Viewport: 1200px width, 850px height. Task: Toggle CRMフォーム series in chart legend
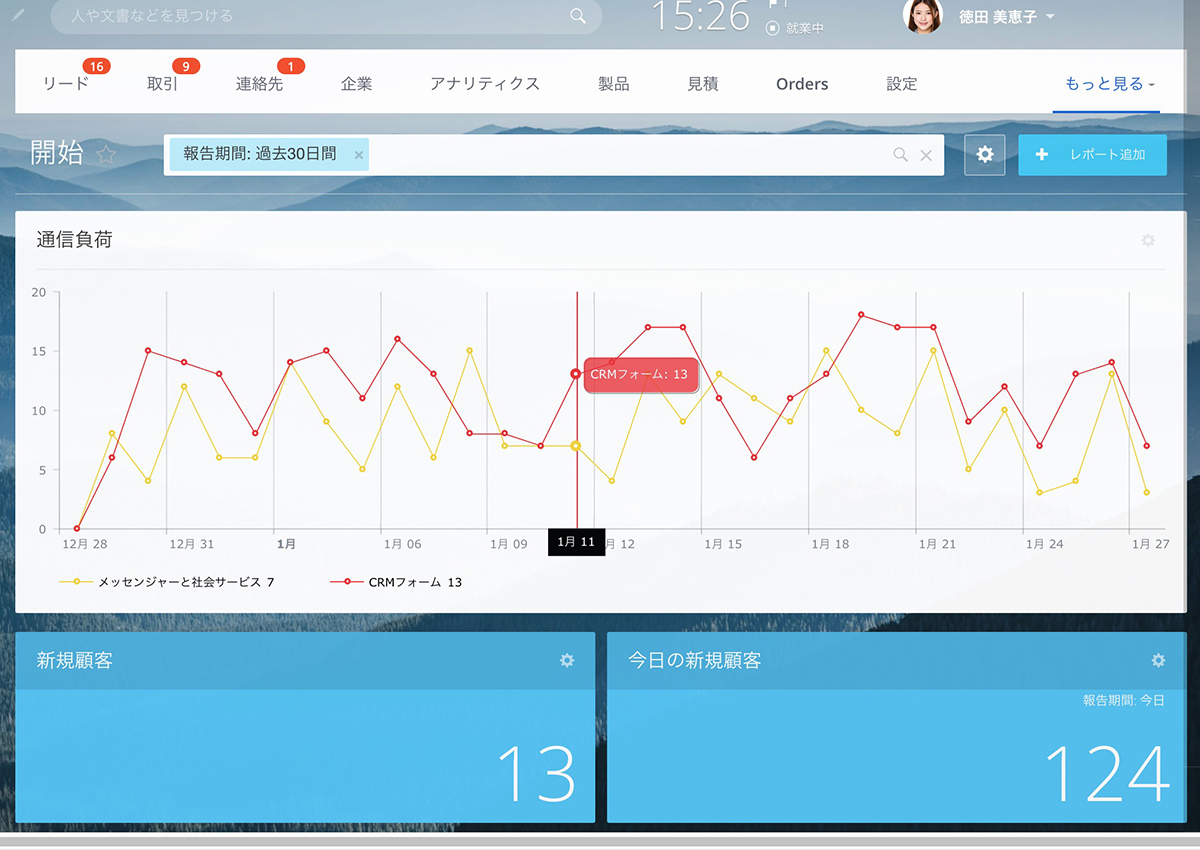pos(396,582)
